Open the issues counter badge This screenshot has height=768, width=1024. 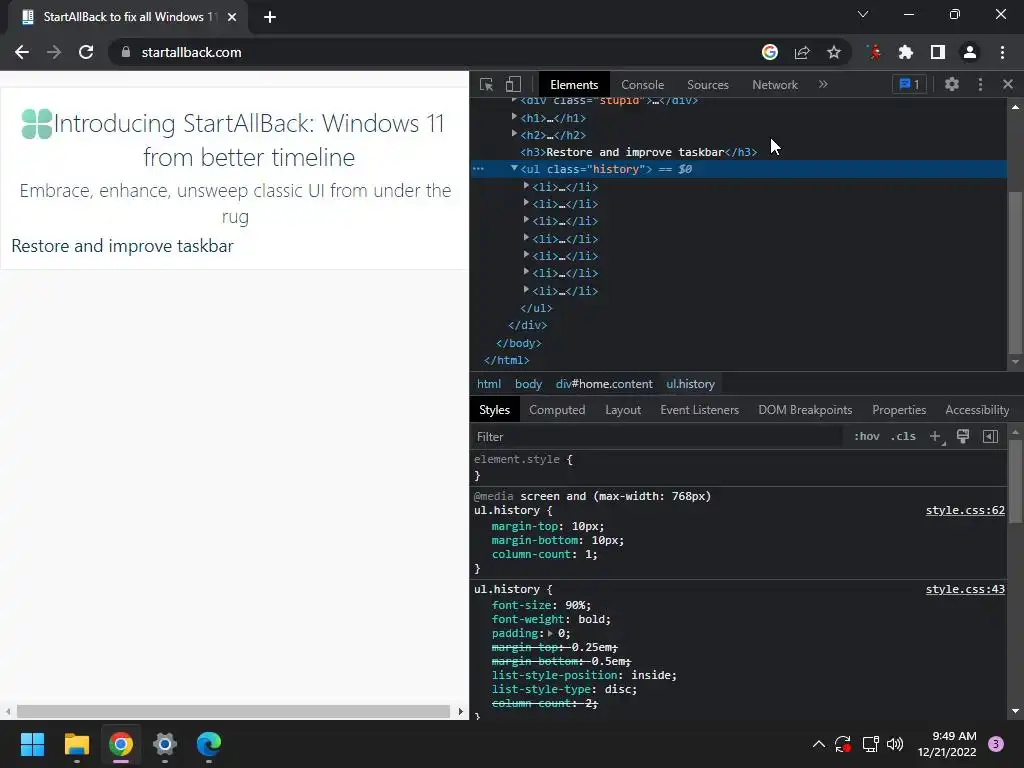point(909,84)
